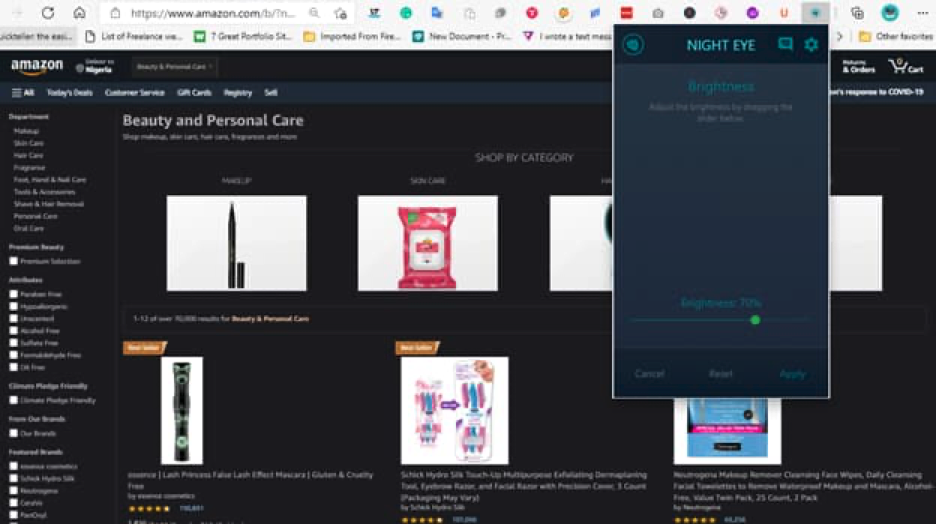Click the browser refresh button
Screen dimensions: 936x524
coord(48,13)
